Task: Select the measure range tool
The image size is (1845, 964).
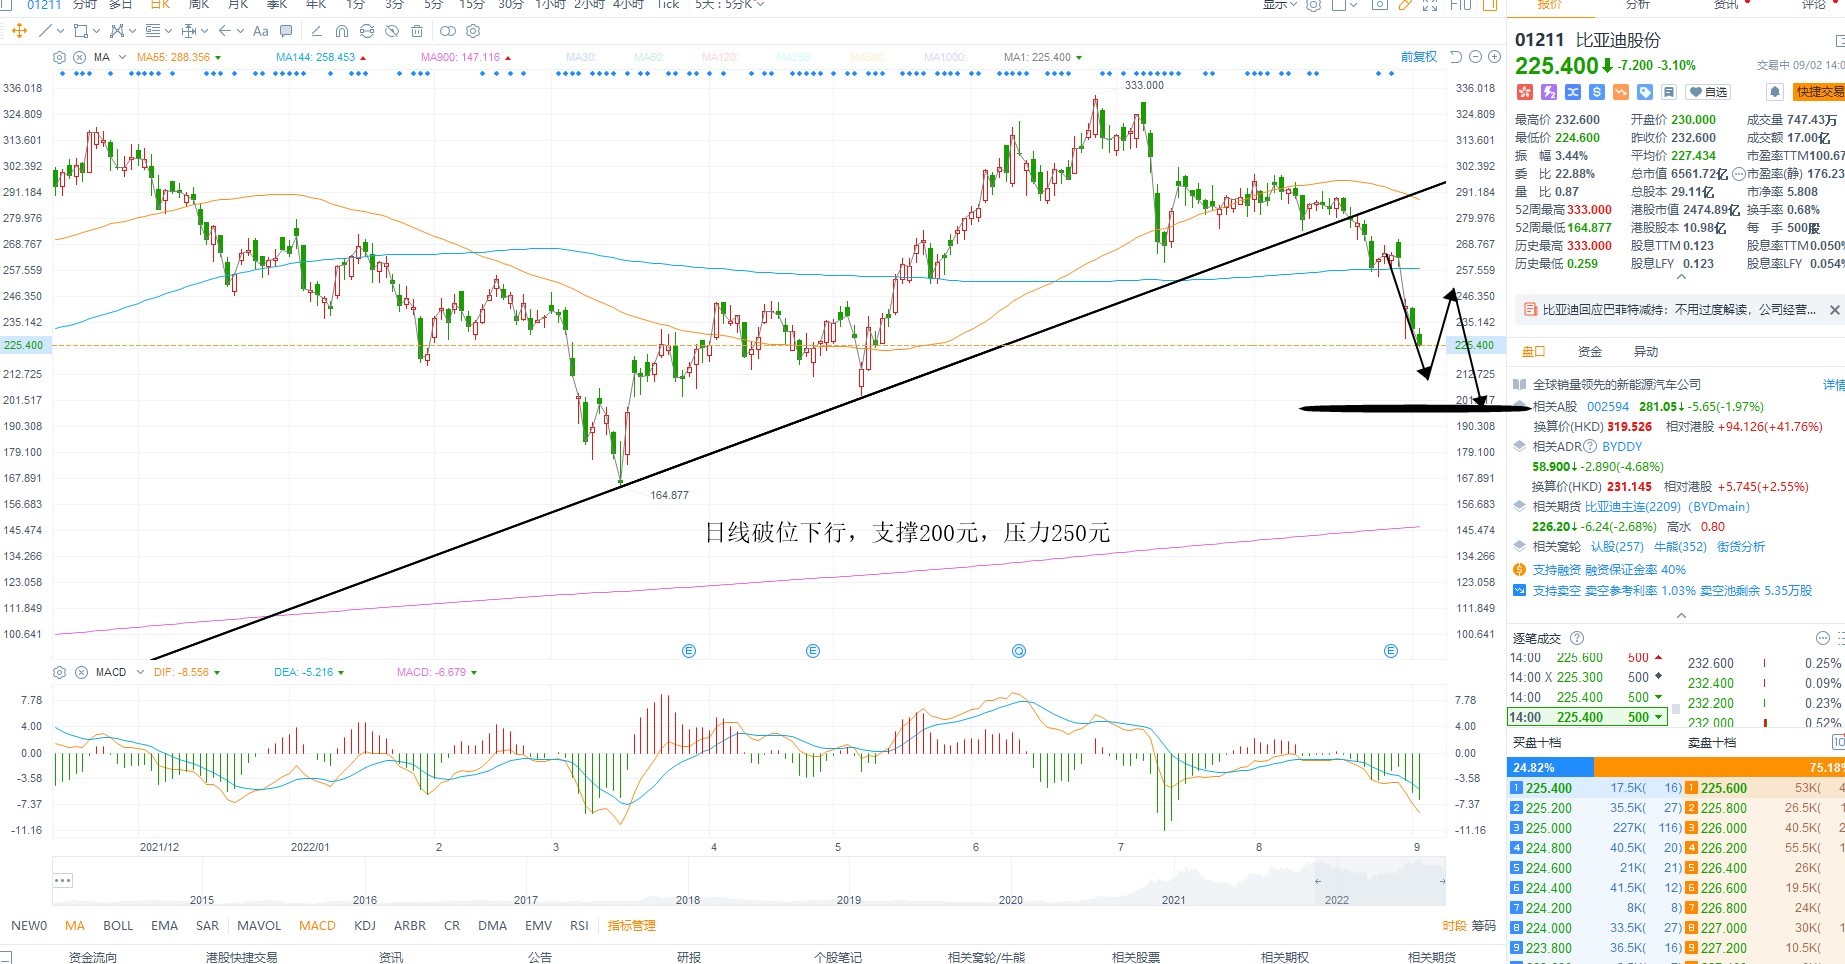Action: (189, 31)
